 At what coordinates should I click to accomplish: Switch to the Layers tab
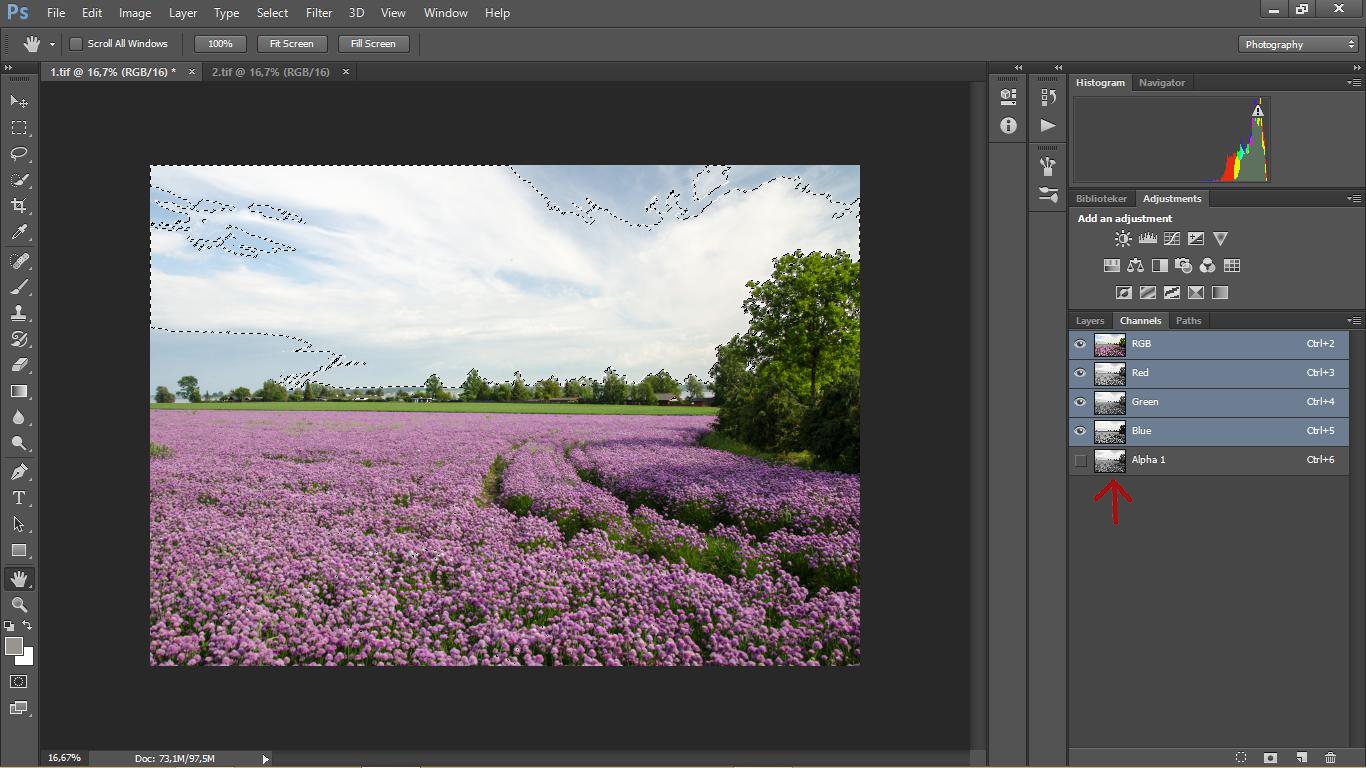pos(1089,321)
